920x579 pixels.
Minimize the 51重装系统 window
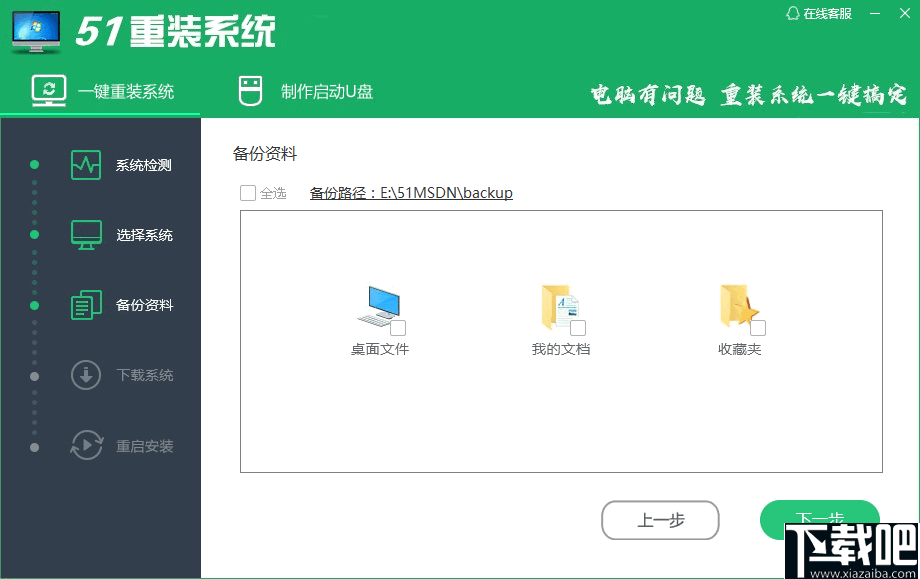[875, 13]
